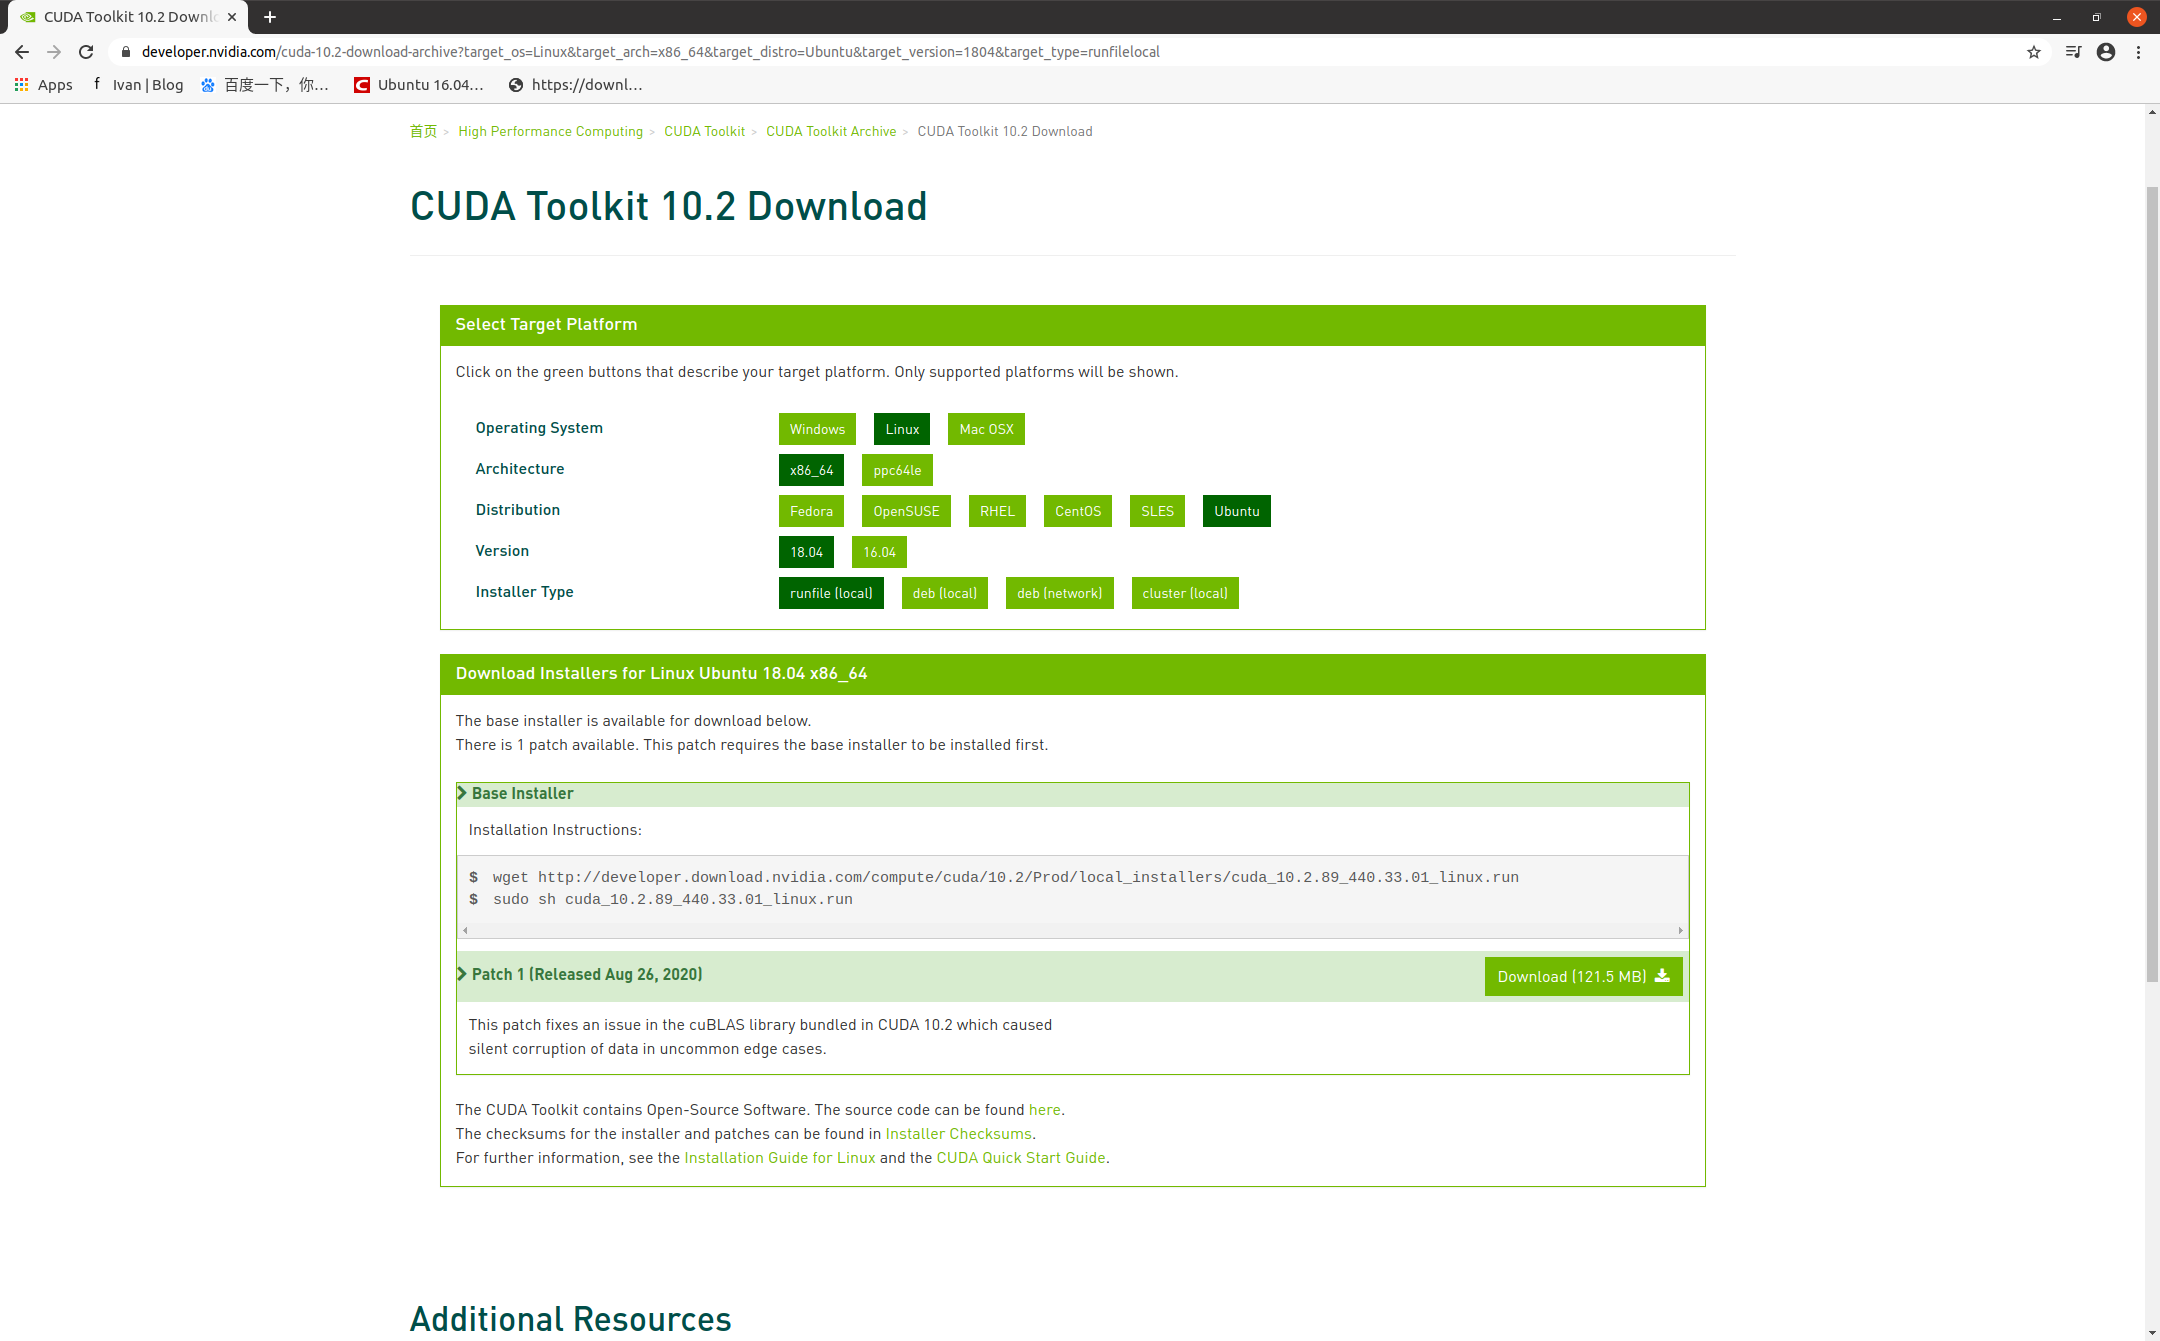The image size is (2160, 1341).
Task: Pick the CentOS distribution
Action: pyautogui.click(x=1078, y=511)
